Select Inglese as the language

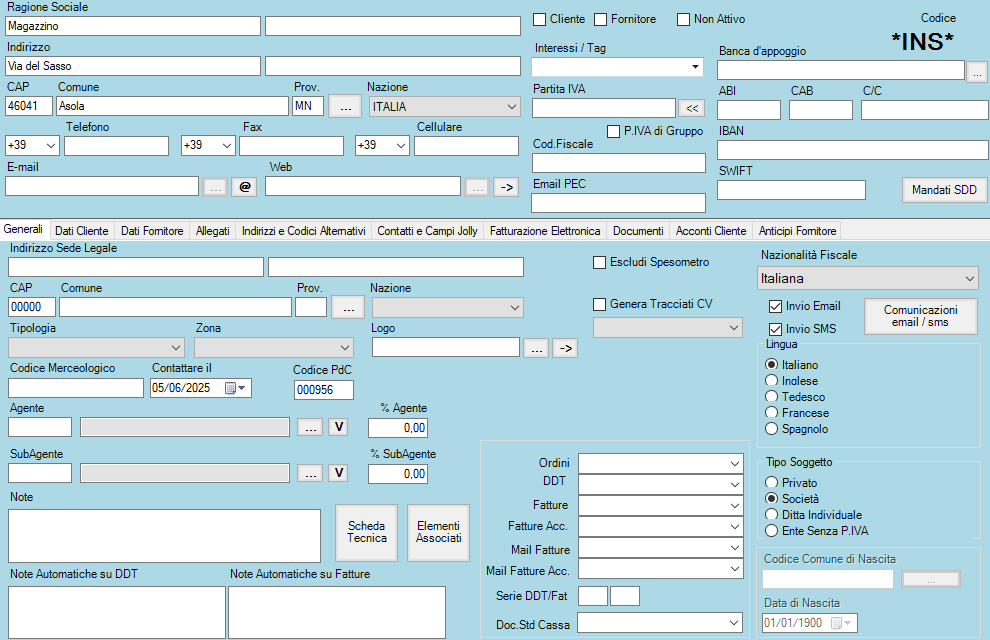pos(772,381)
